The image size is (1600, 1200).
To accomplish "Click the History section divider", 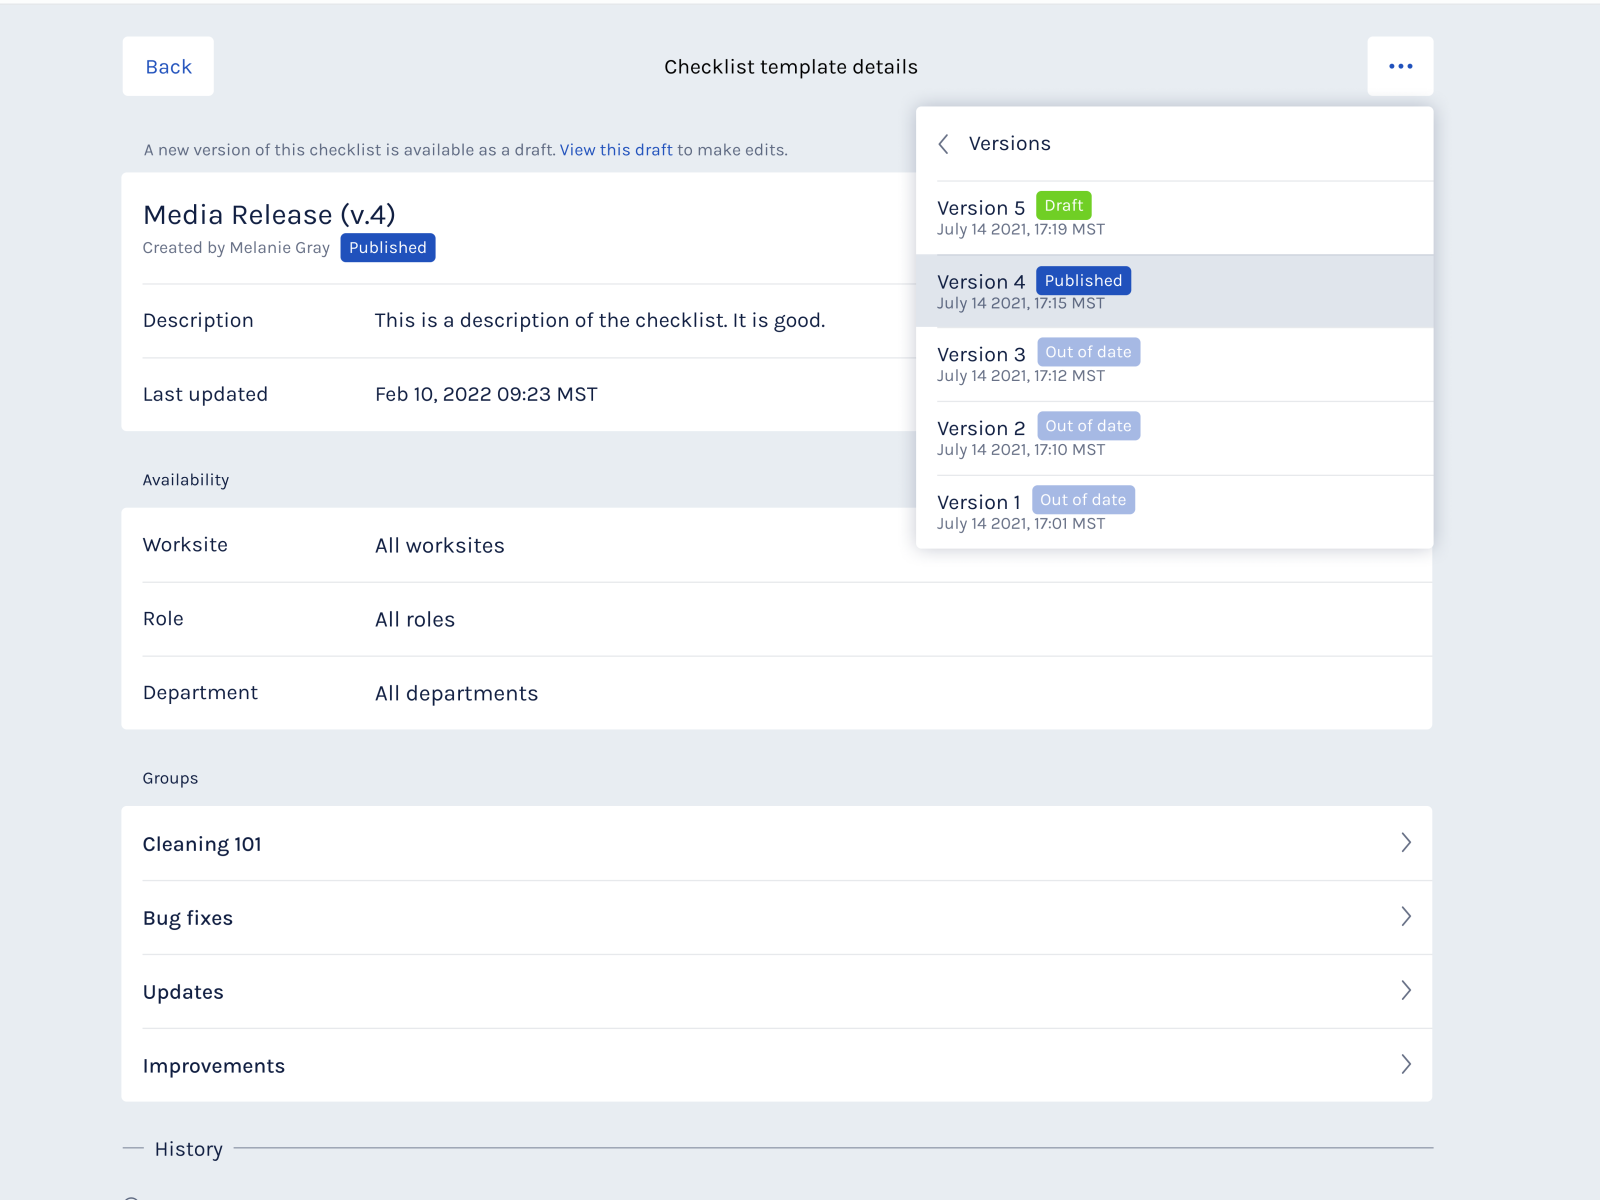I will pos(189,1148).
